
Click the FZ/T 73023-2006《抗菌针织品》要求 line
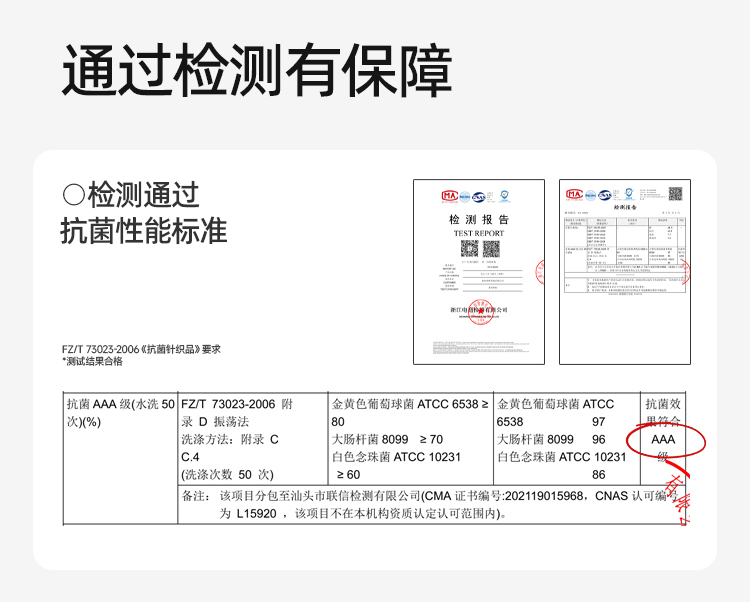[x=142, y=350]
